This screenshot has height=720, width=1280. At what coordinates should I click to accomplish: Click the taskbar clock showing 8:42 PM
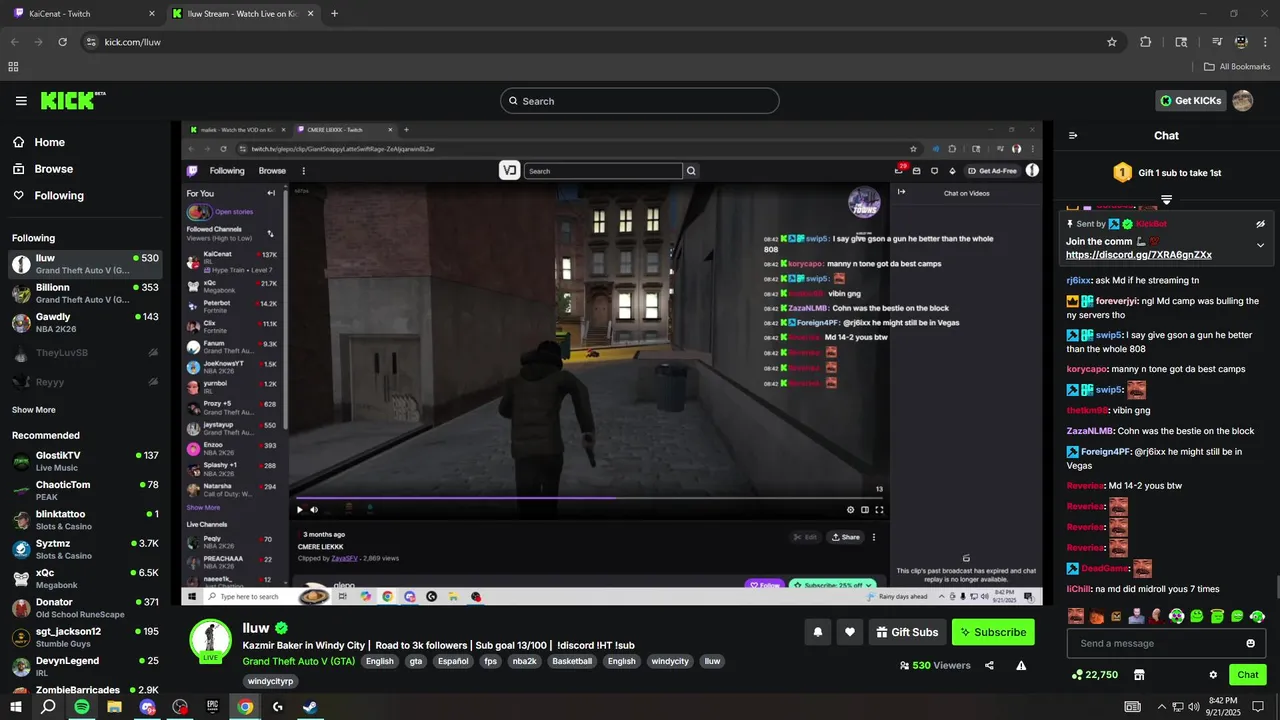coord(1223,706)
